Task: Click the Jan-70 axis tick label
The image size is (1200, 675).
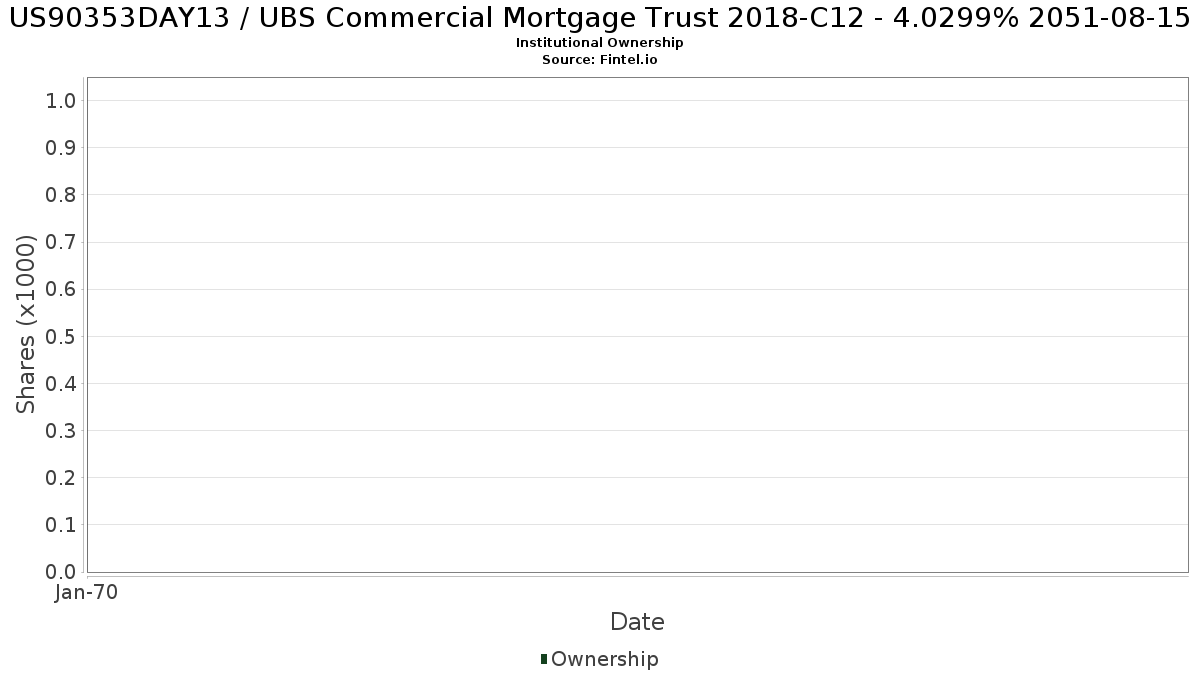Action: tap(87, 593)
